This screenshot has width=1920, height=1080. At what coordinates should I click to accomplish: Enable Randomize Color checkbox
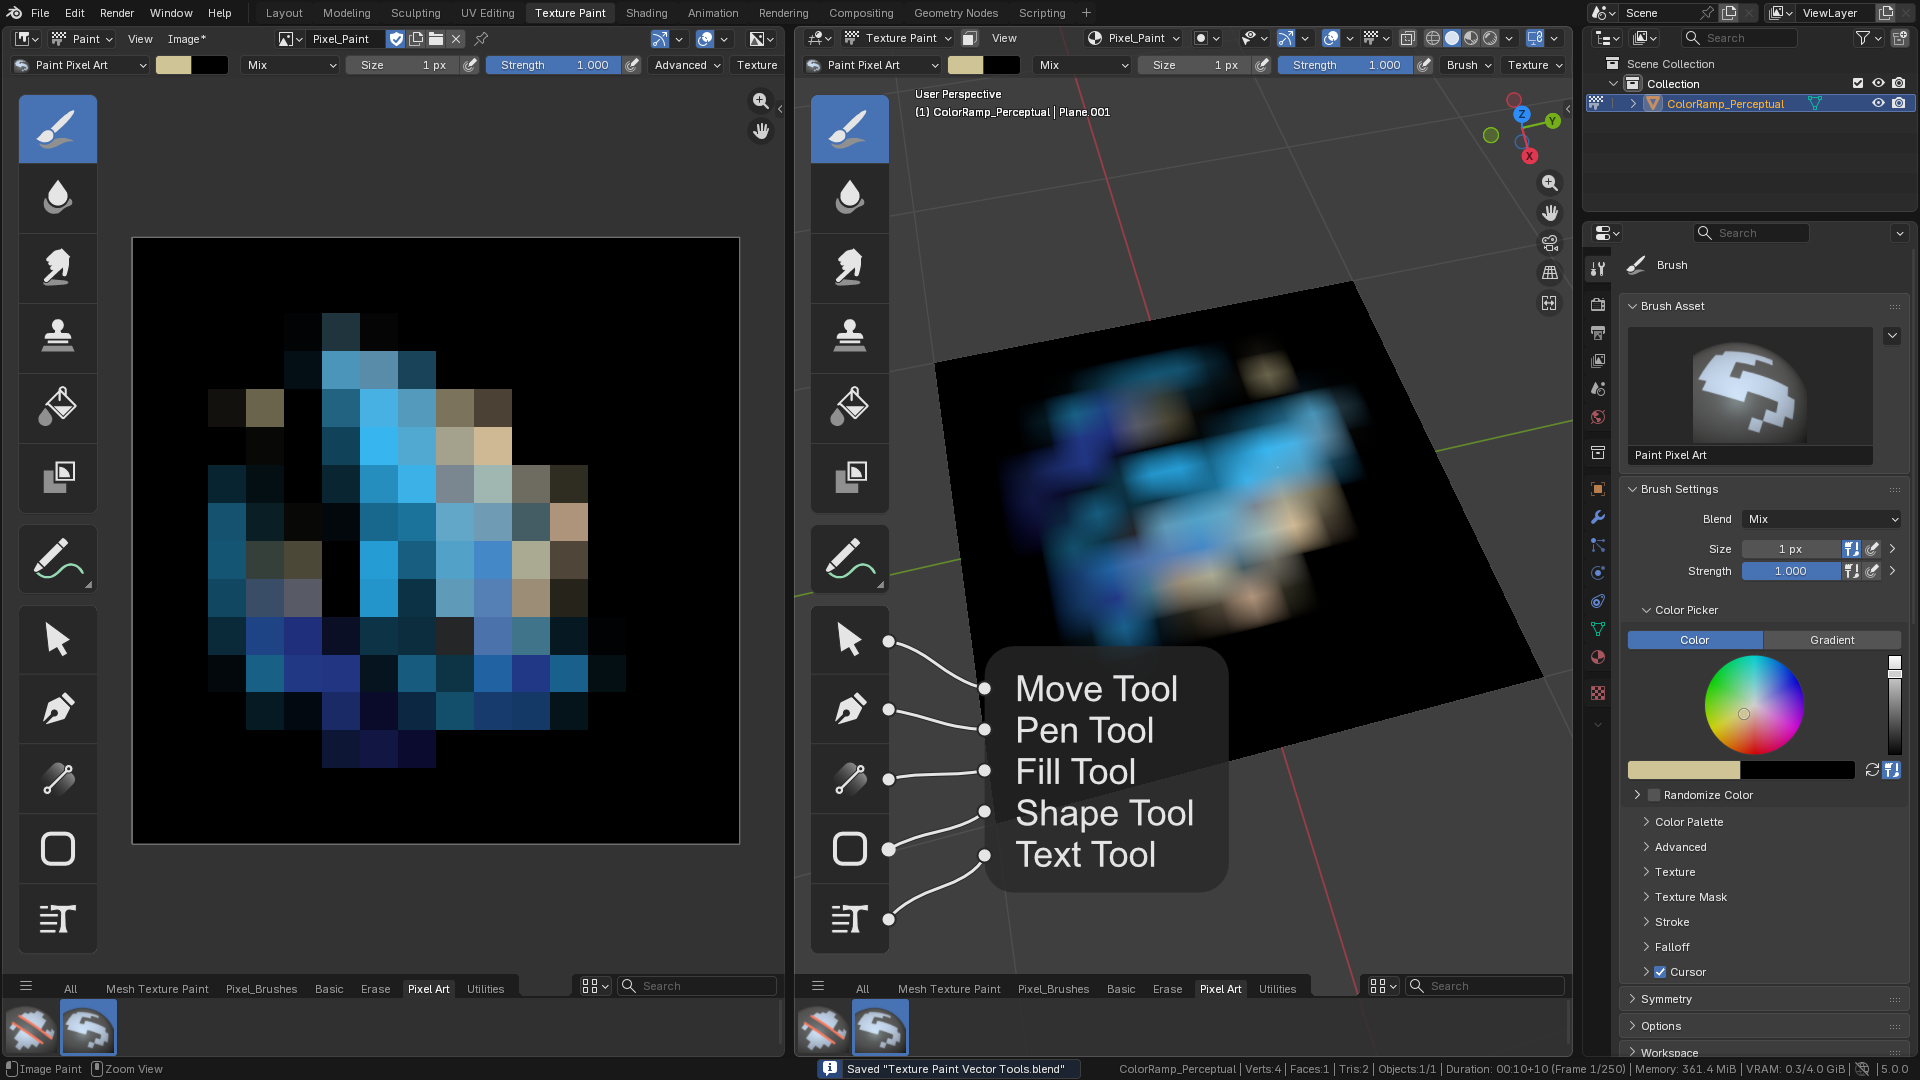coord(1654,795)
